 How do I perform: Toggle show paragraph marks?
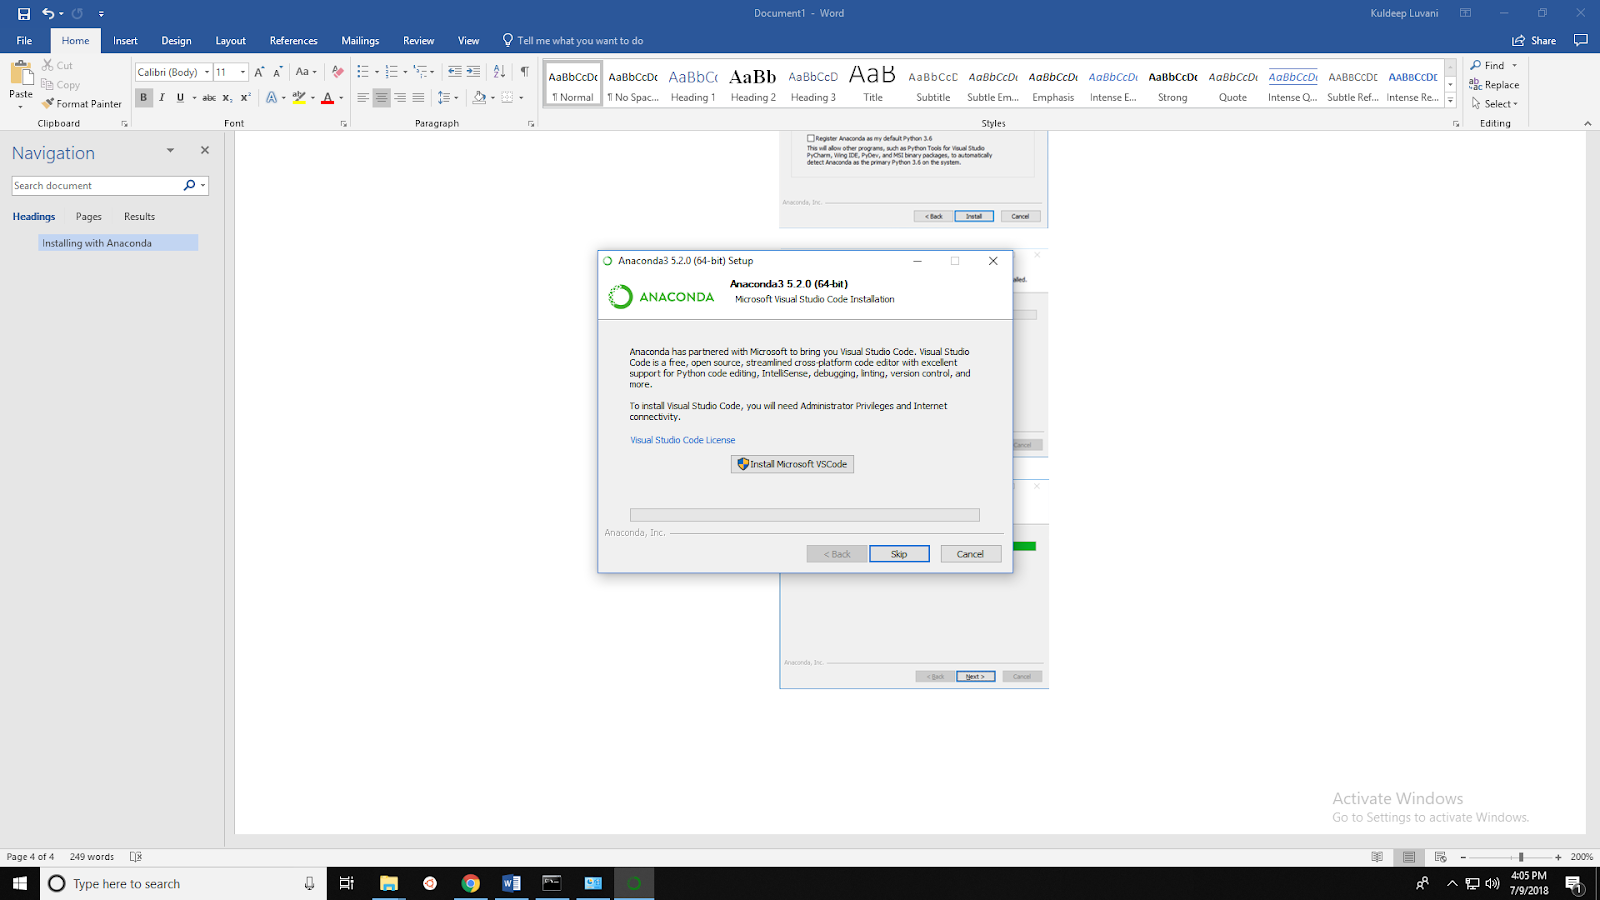click(525, 72)
